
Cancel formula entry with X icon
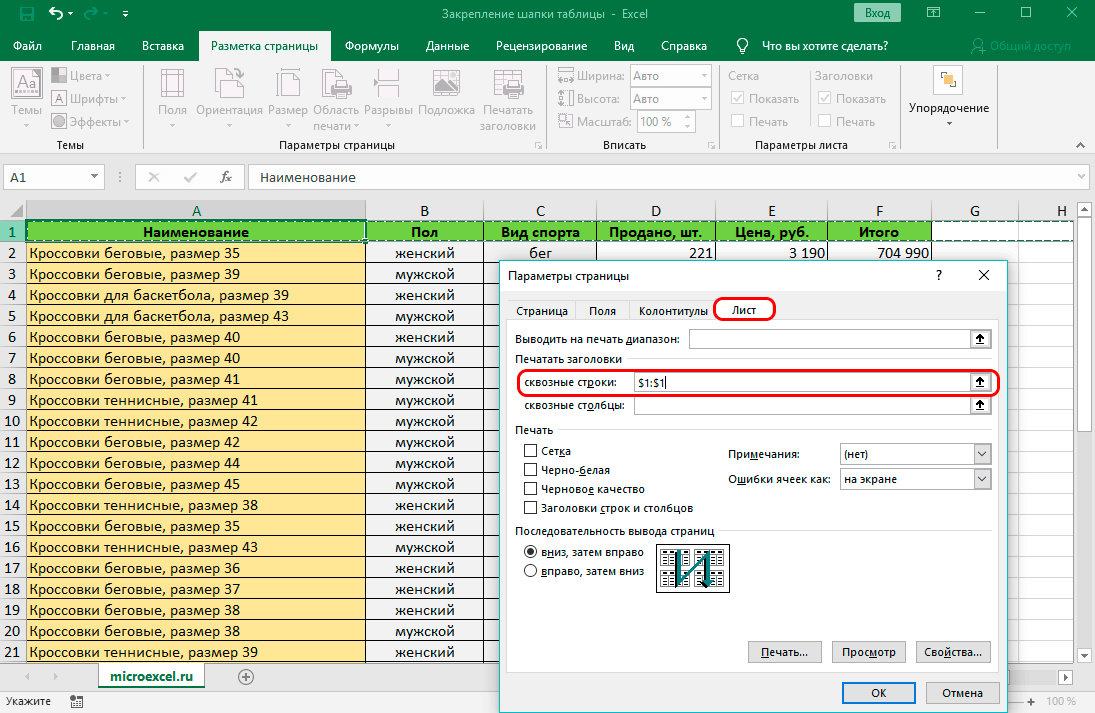tap(154, 177)
